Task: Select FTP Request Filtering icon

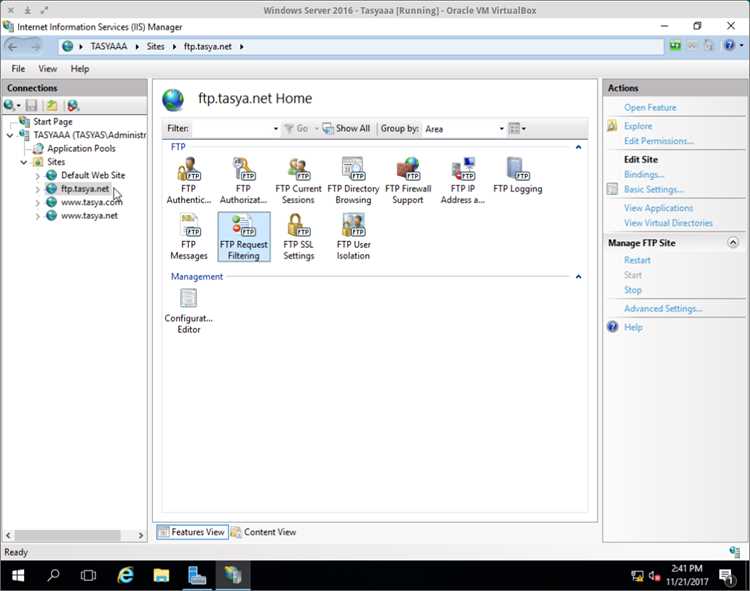Action: [243, 237]
